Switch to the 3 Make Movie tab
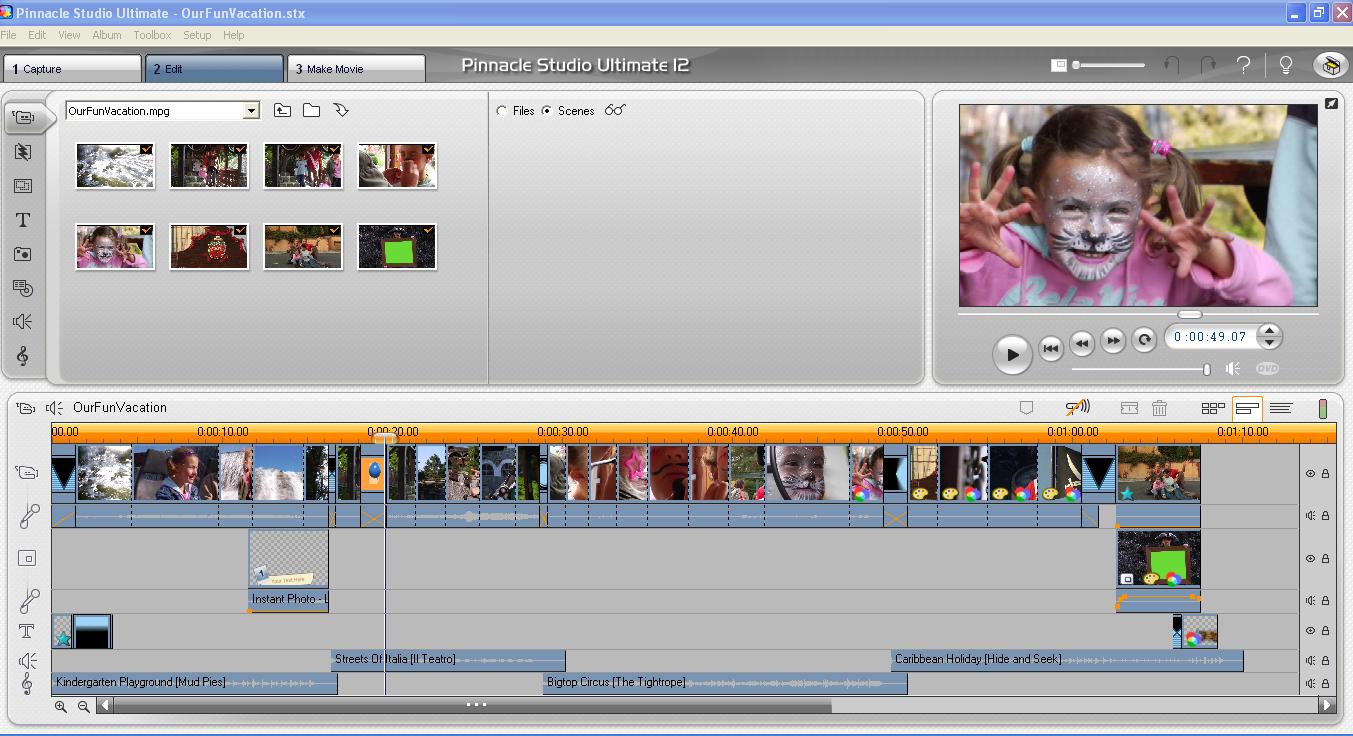Image resolution: width=1353 pixels, height=736 pixels. [x=356, y=68]
